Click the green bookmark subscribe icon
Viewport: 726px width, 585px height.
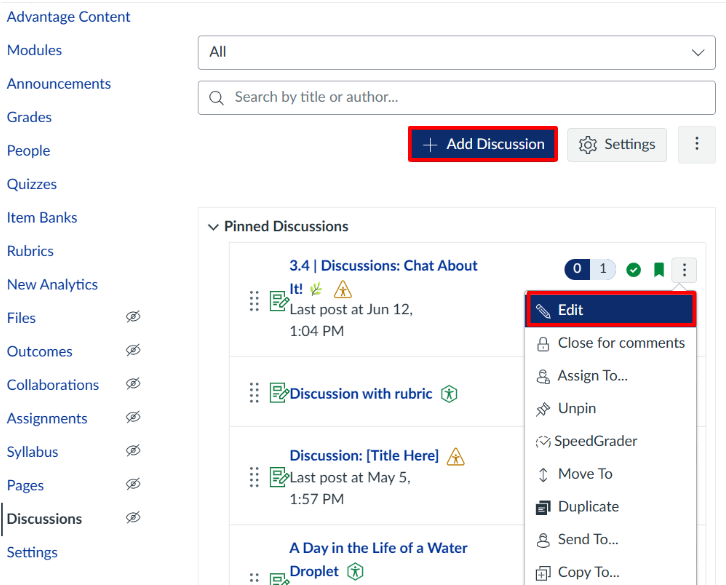659,270
